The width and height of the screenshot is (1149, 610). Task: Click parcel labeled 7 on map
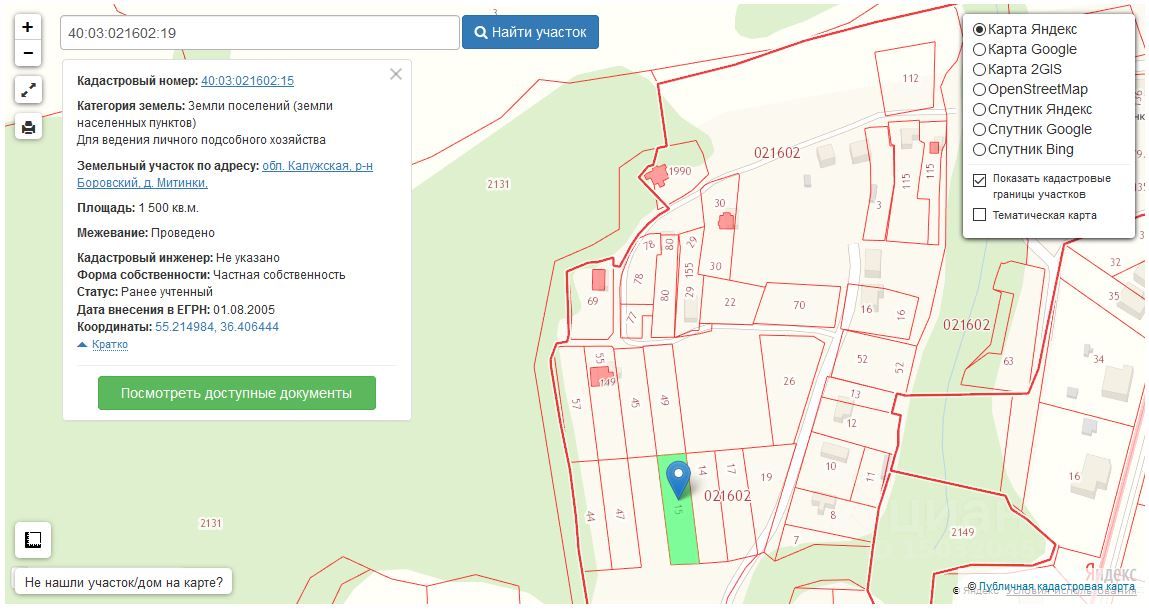tap(797, 540)
